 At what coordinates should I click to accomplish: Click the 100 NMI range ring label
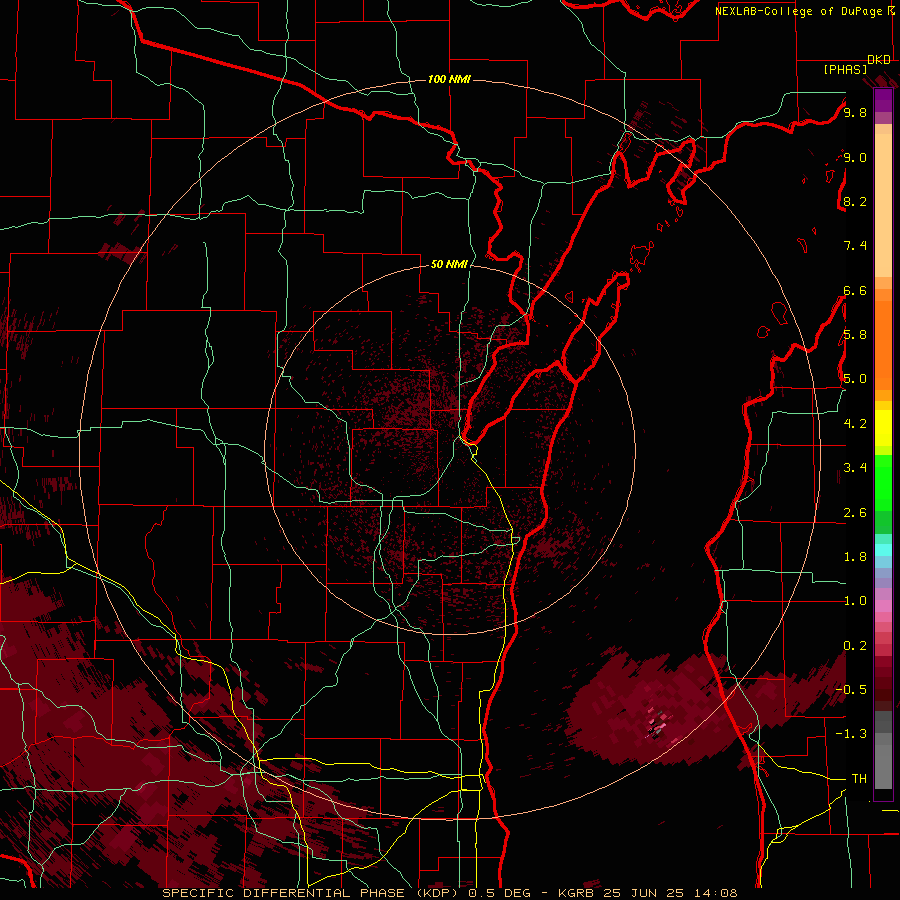pos(449,79)
